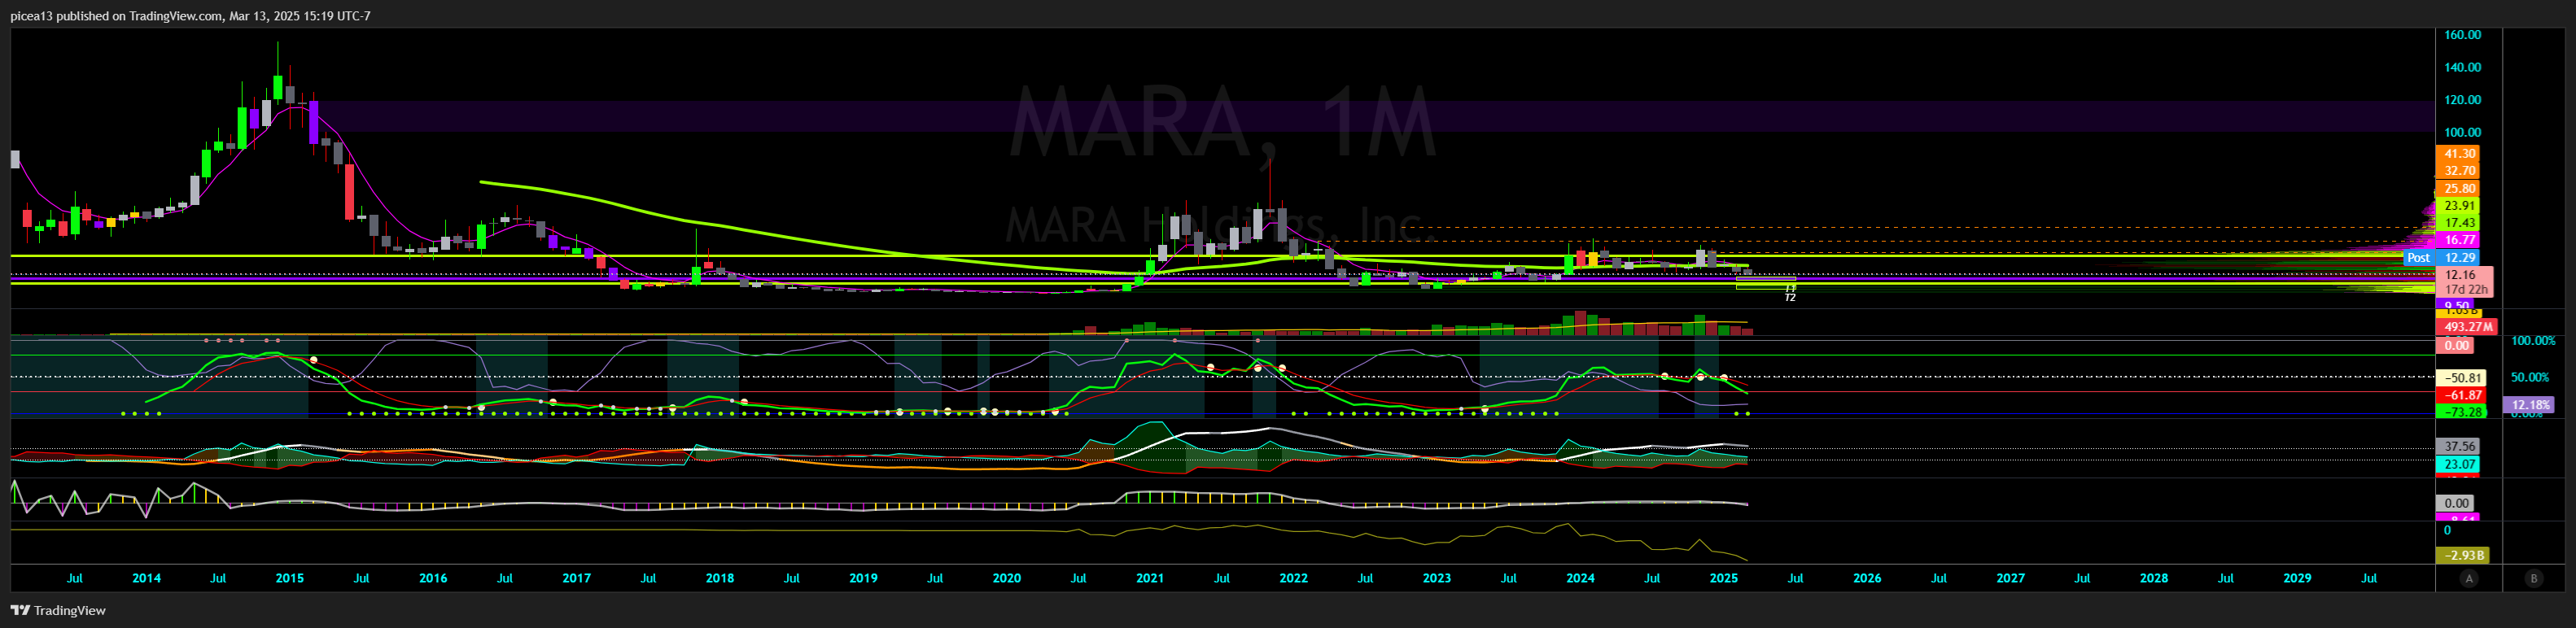Image resolution: width=2576 pixels, height=628 pixels.
Task: Click the 2020 label on the time axis
Action: 1007,578
